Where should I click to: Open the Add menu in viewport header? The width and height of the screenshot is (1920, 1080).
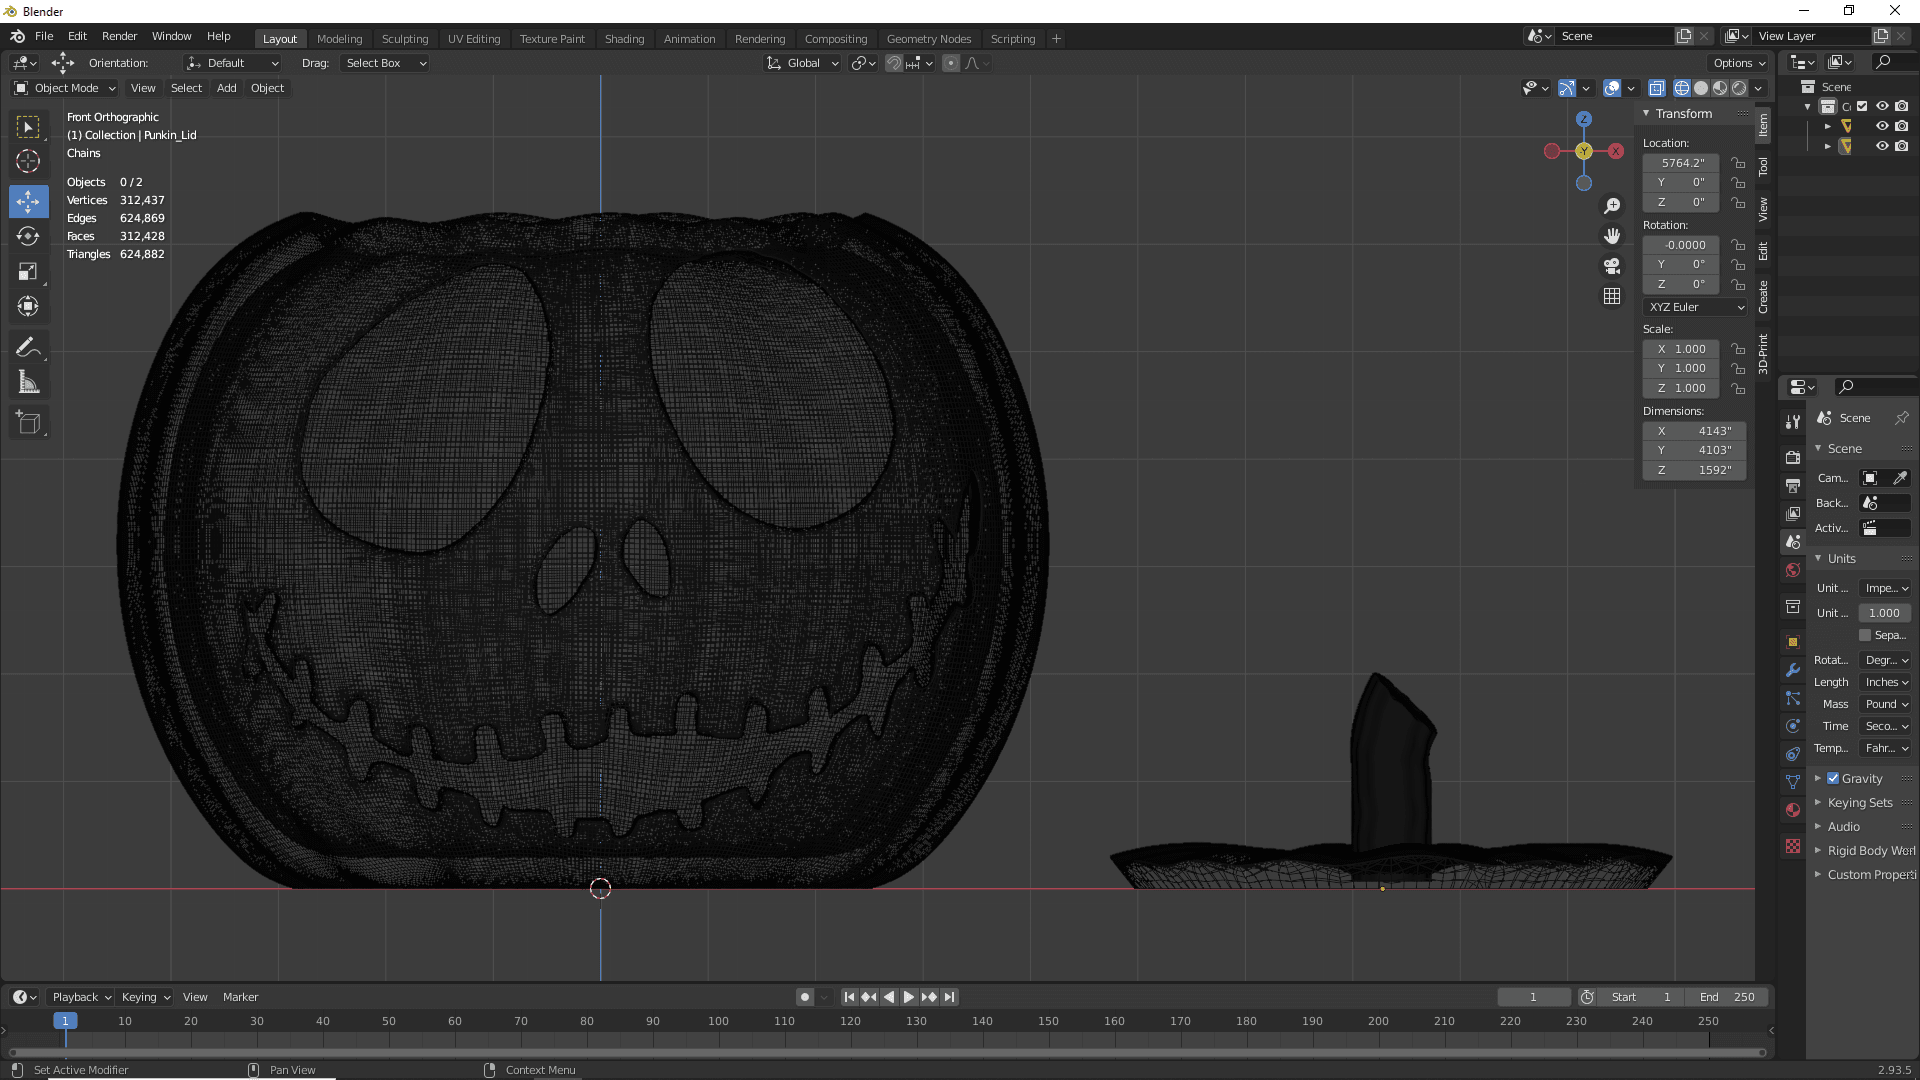(x=227, y=88)
